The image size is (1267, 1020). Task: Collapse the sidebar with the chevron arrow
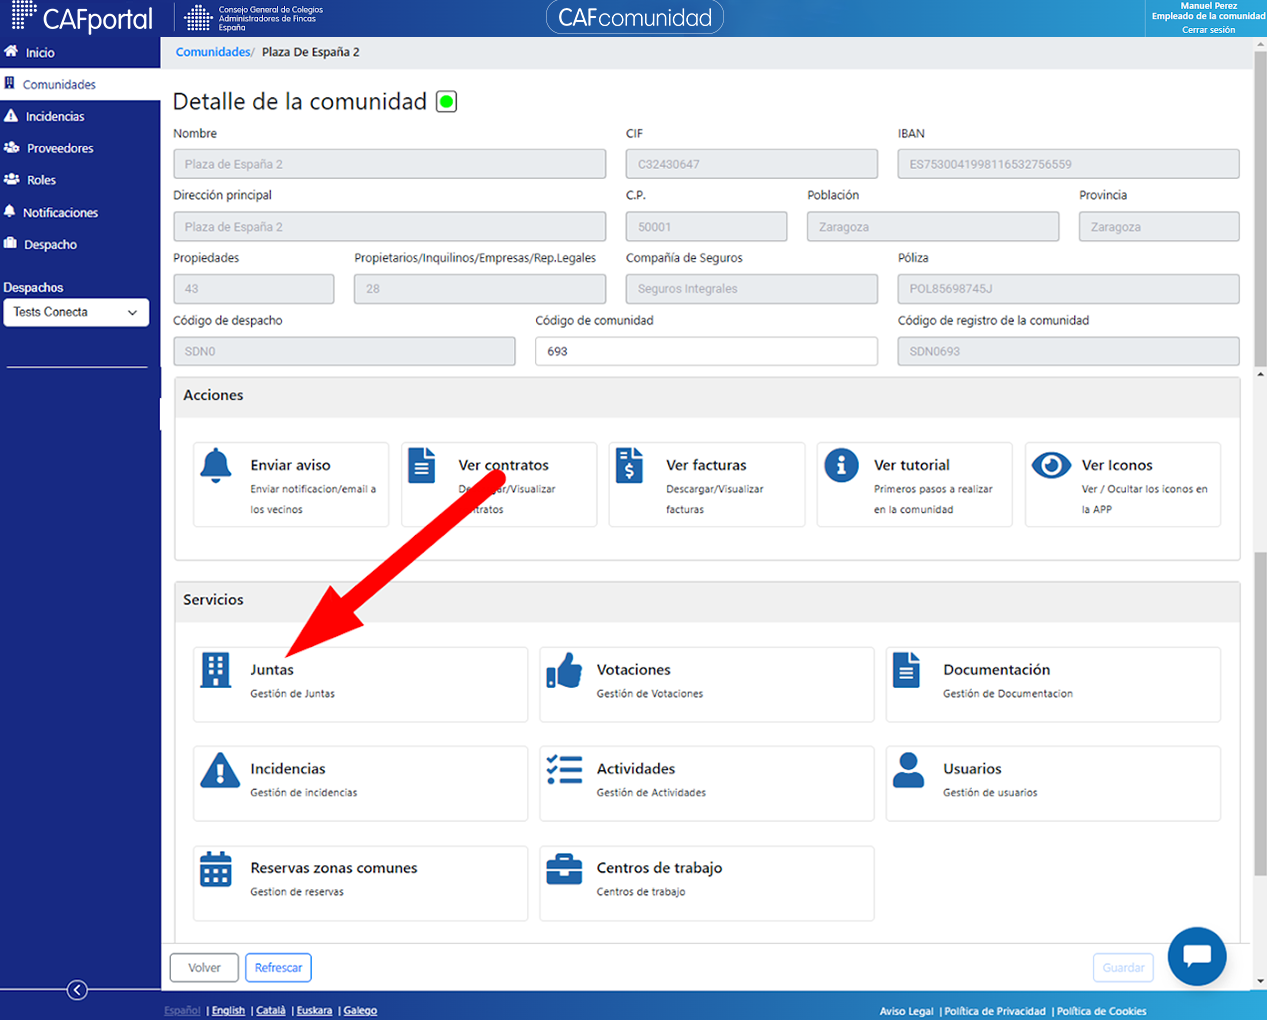[x=77, y=990]
